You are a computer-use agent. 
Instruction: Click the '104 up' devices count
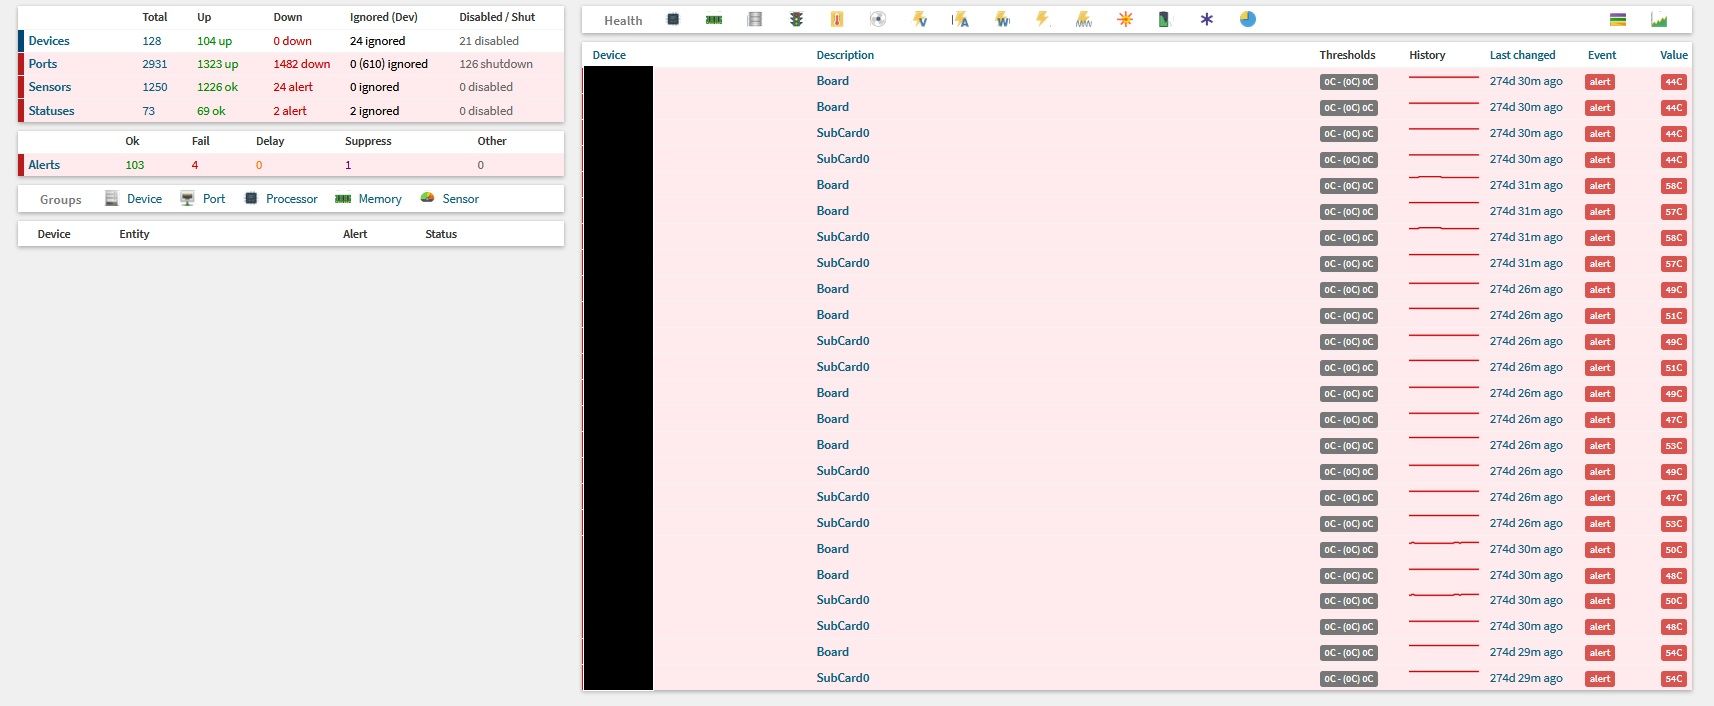pyautogui.click(x=214, y=41)
